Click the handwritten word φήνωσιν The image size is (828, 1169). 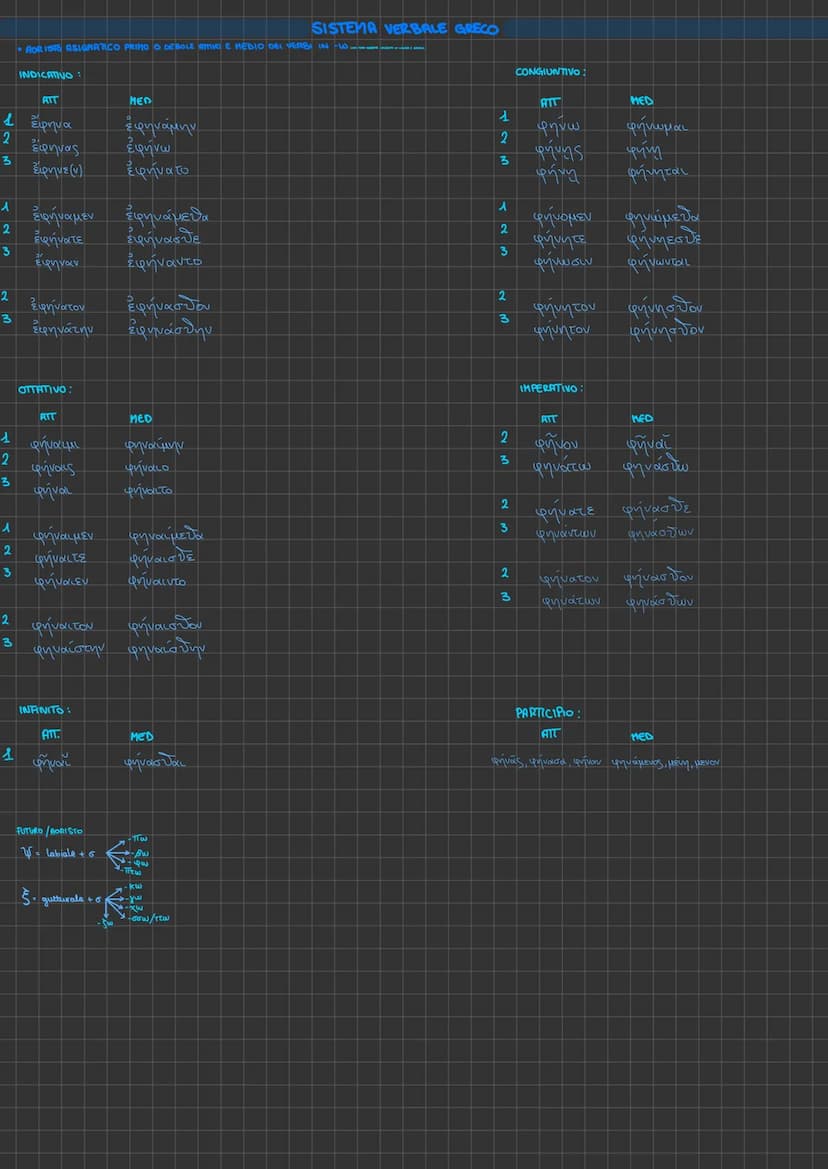[563, 262]
